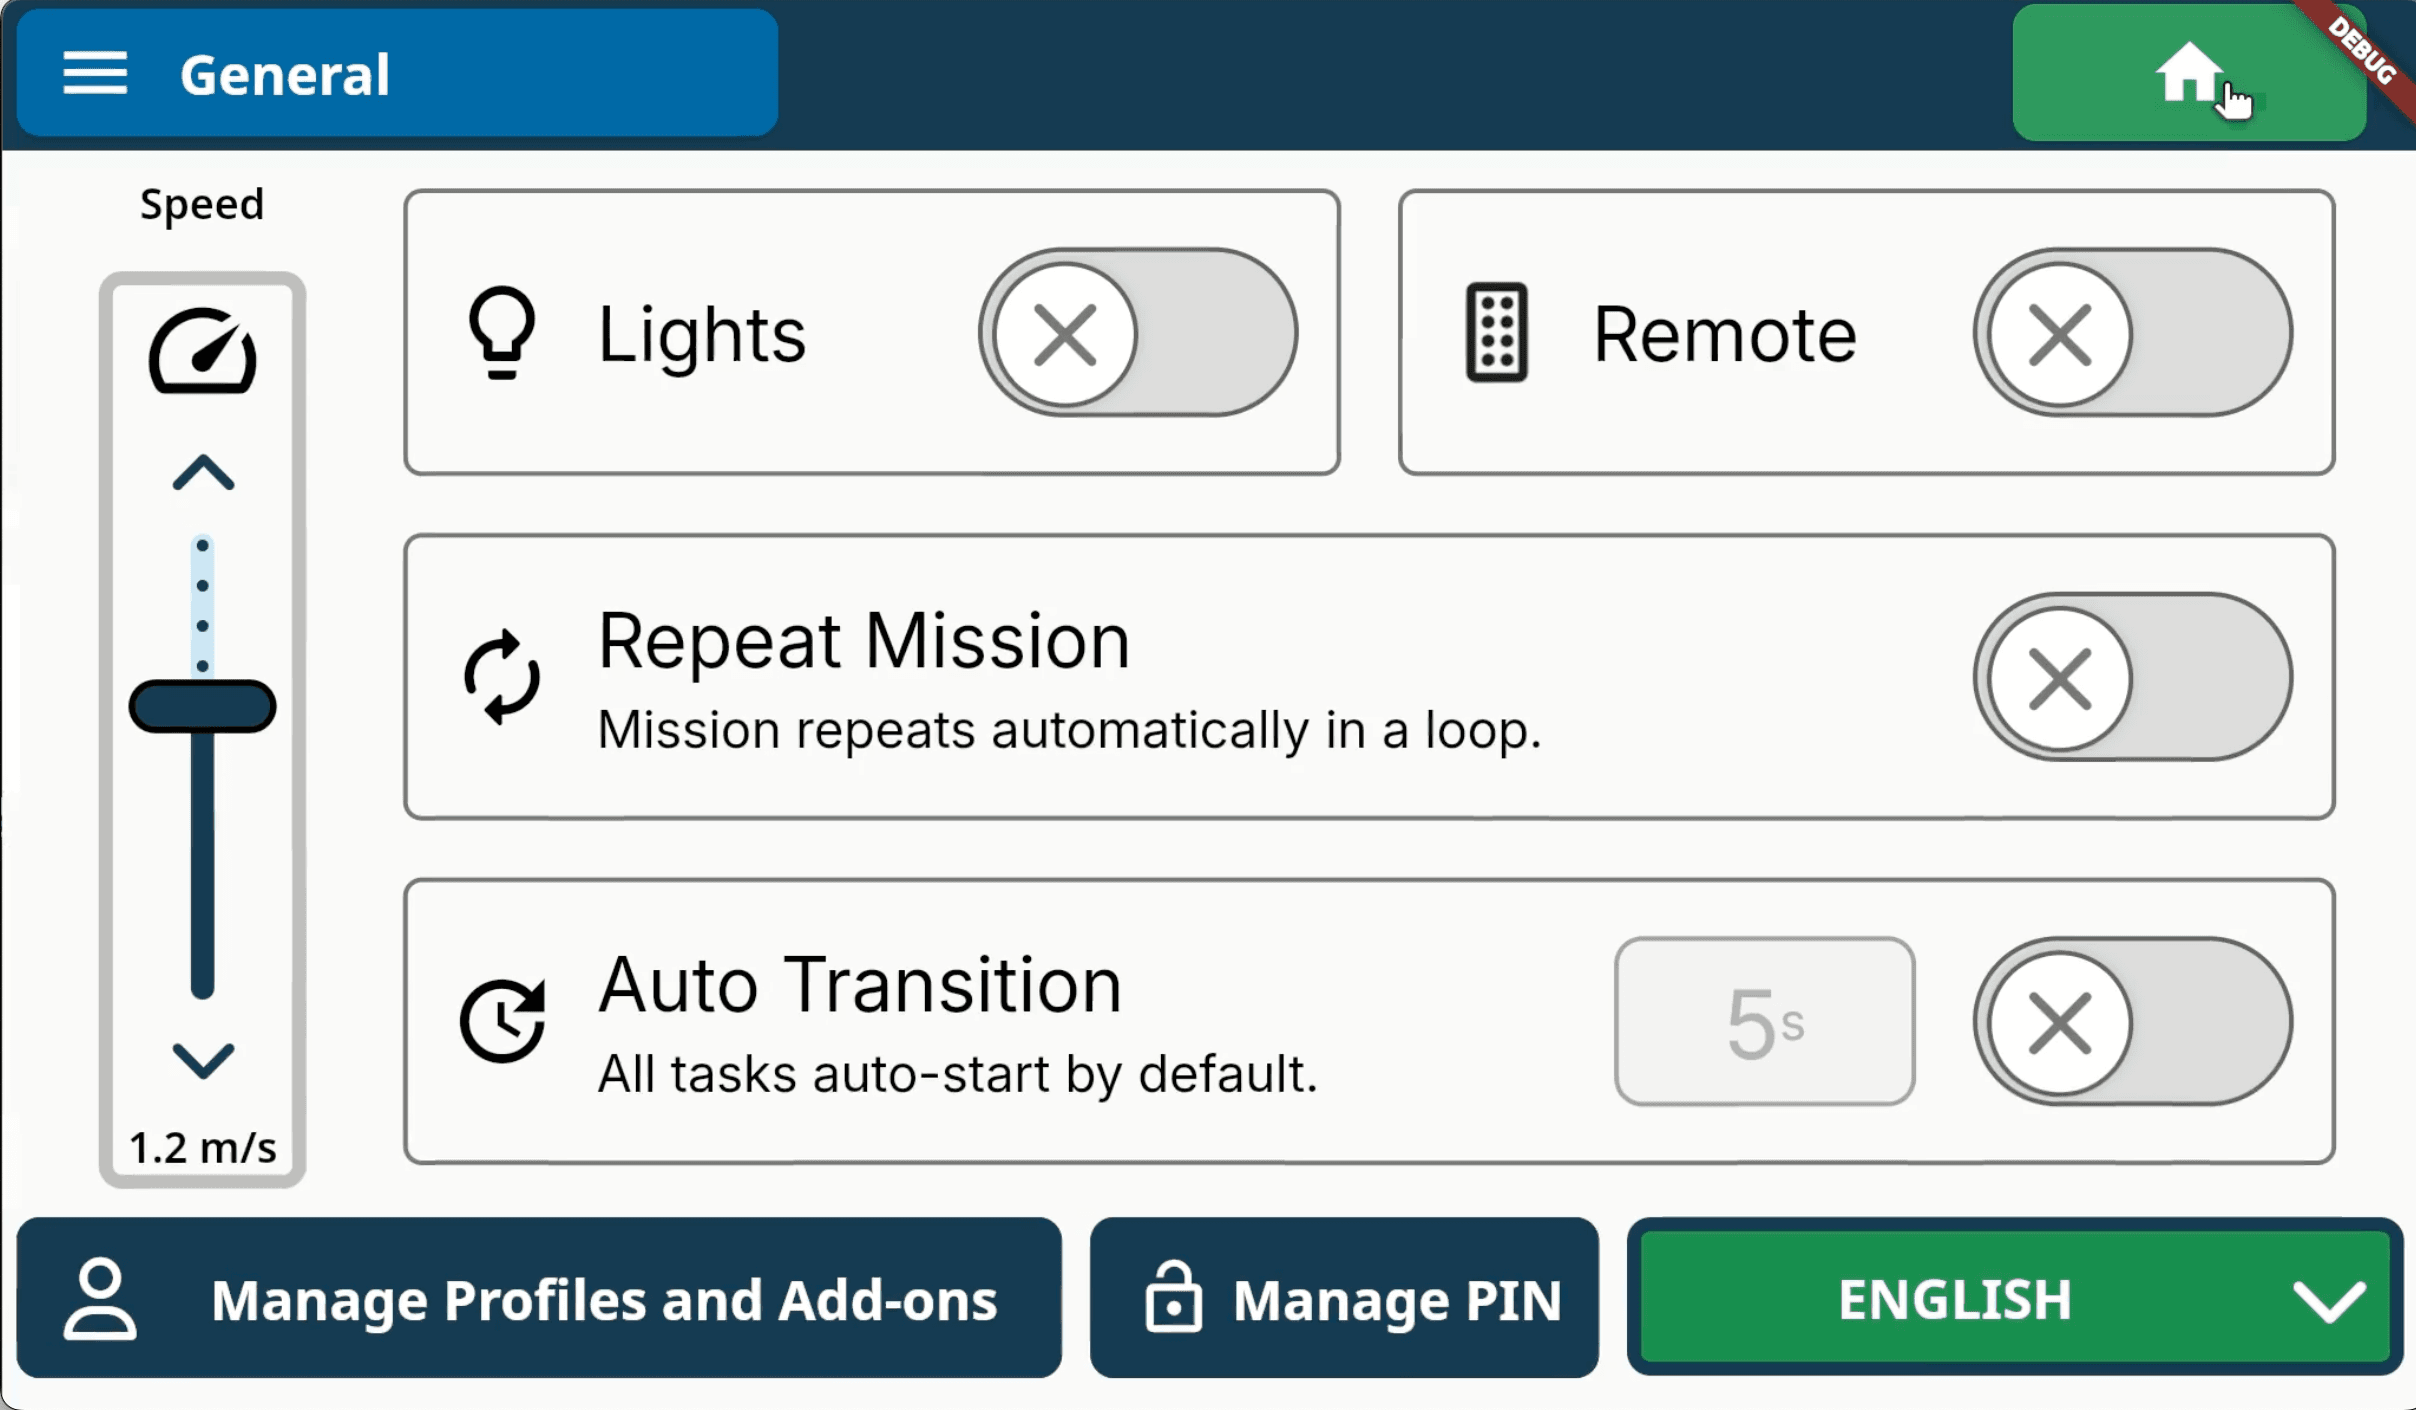Screen dimensions: 2416x1410
Task: Enable Repeat Mission toggle
Action: (2132, 677)
